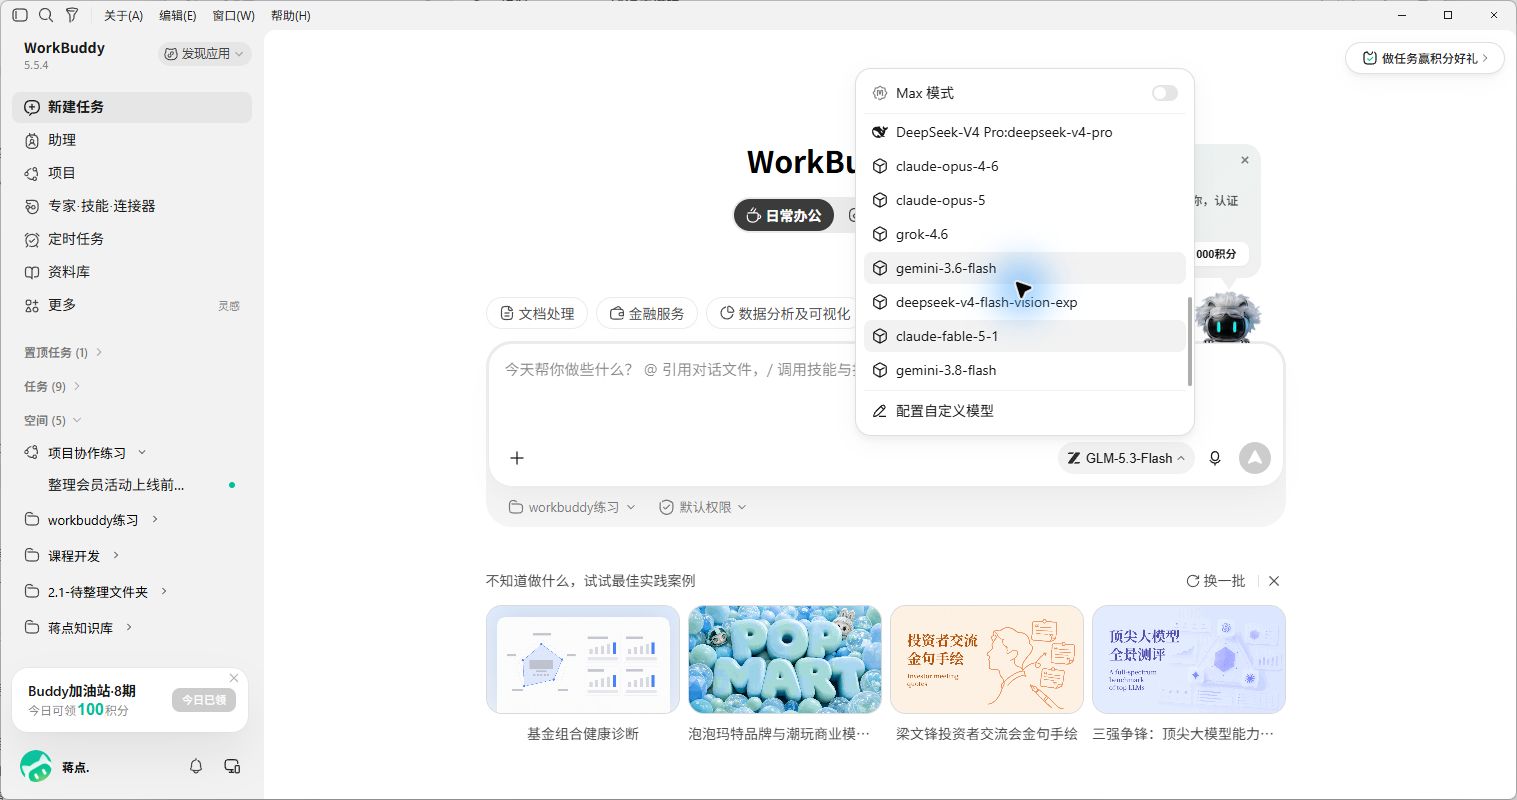1517x800 pixels.
Task: Expand the 置顶任务 (1) section
Action: [x=64, y=352]
